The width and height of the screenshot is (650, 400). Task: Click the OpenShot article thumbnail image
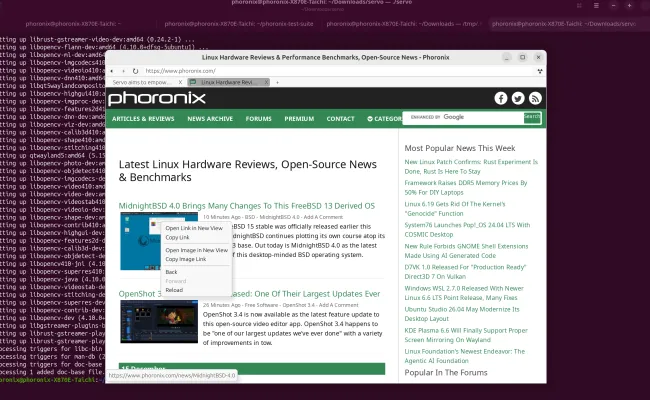click(x=158, y=321)
